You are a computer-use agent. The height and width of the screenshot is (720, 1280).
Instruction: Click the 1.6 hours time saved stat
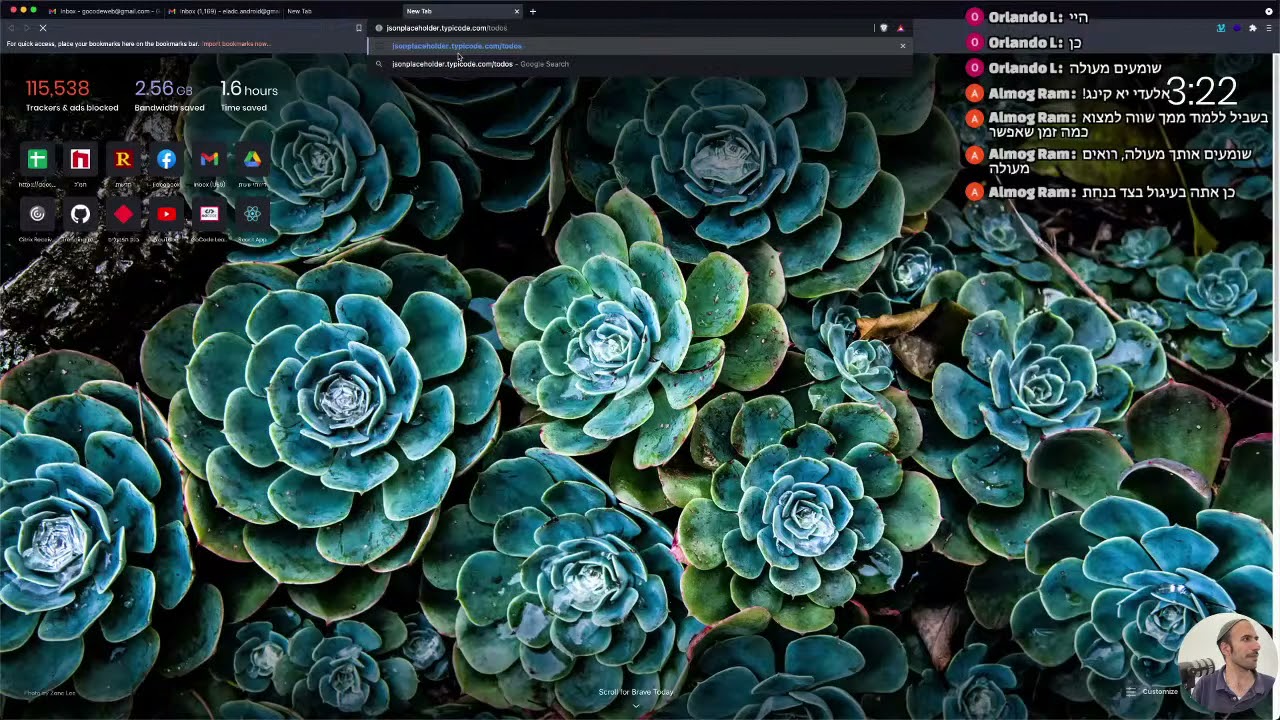point(249,96)
